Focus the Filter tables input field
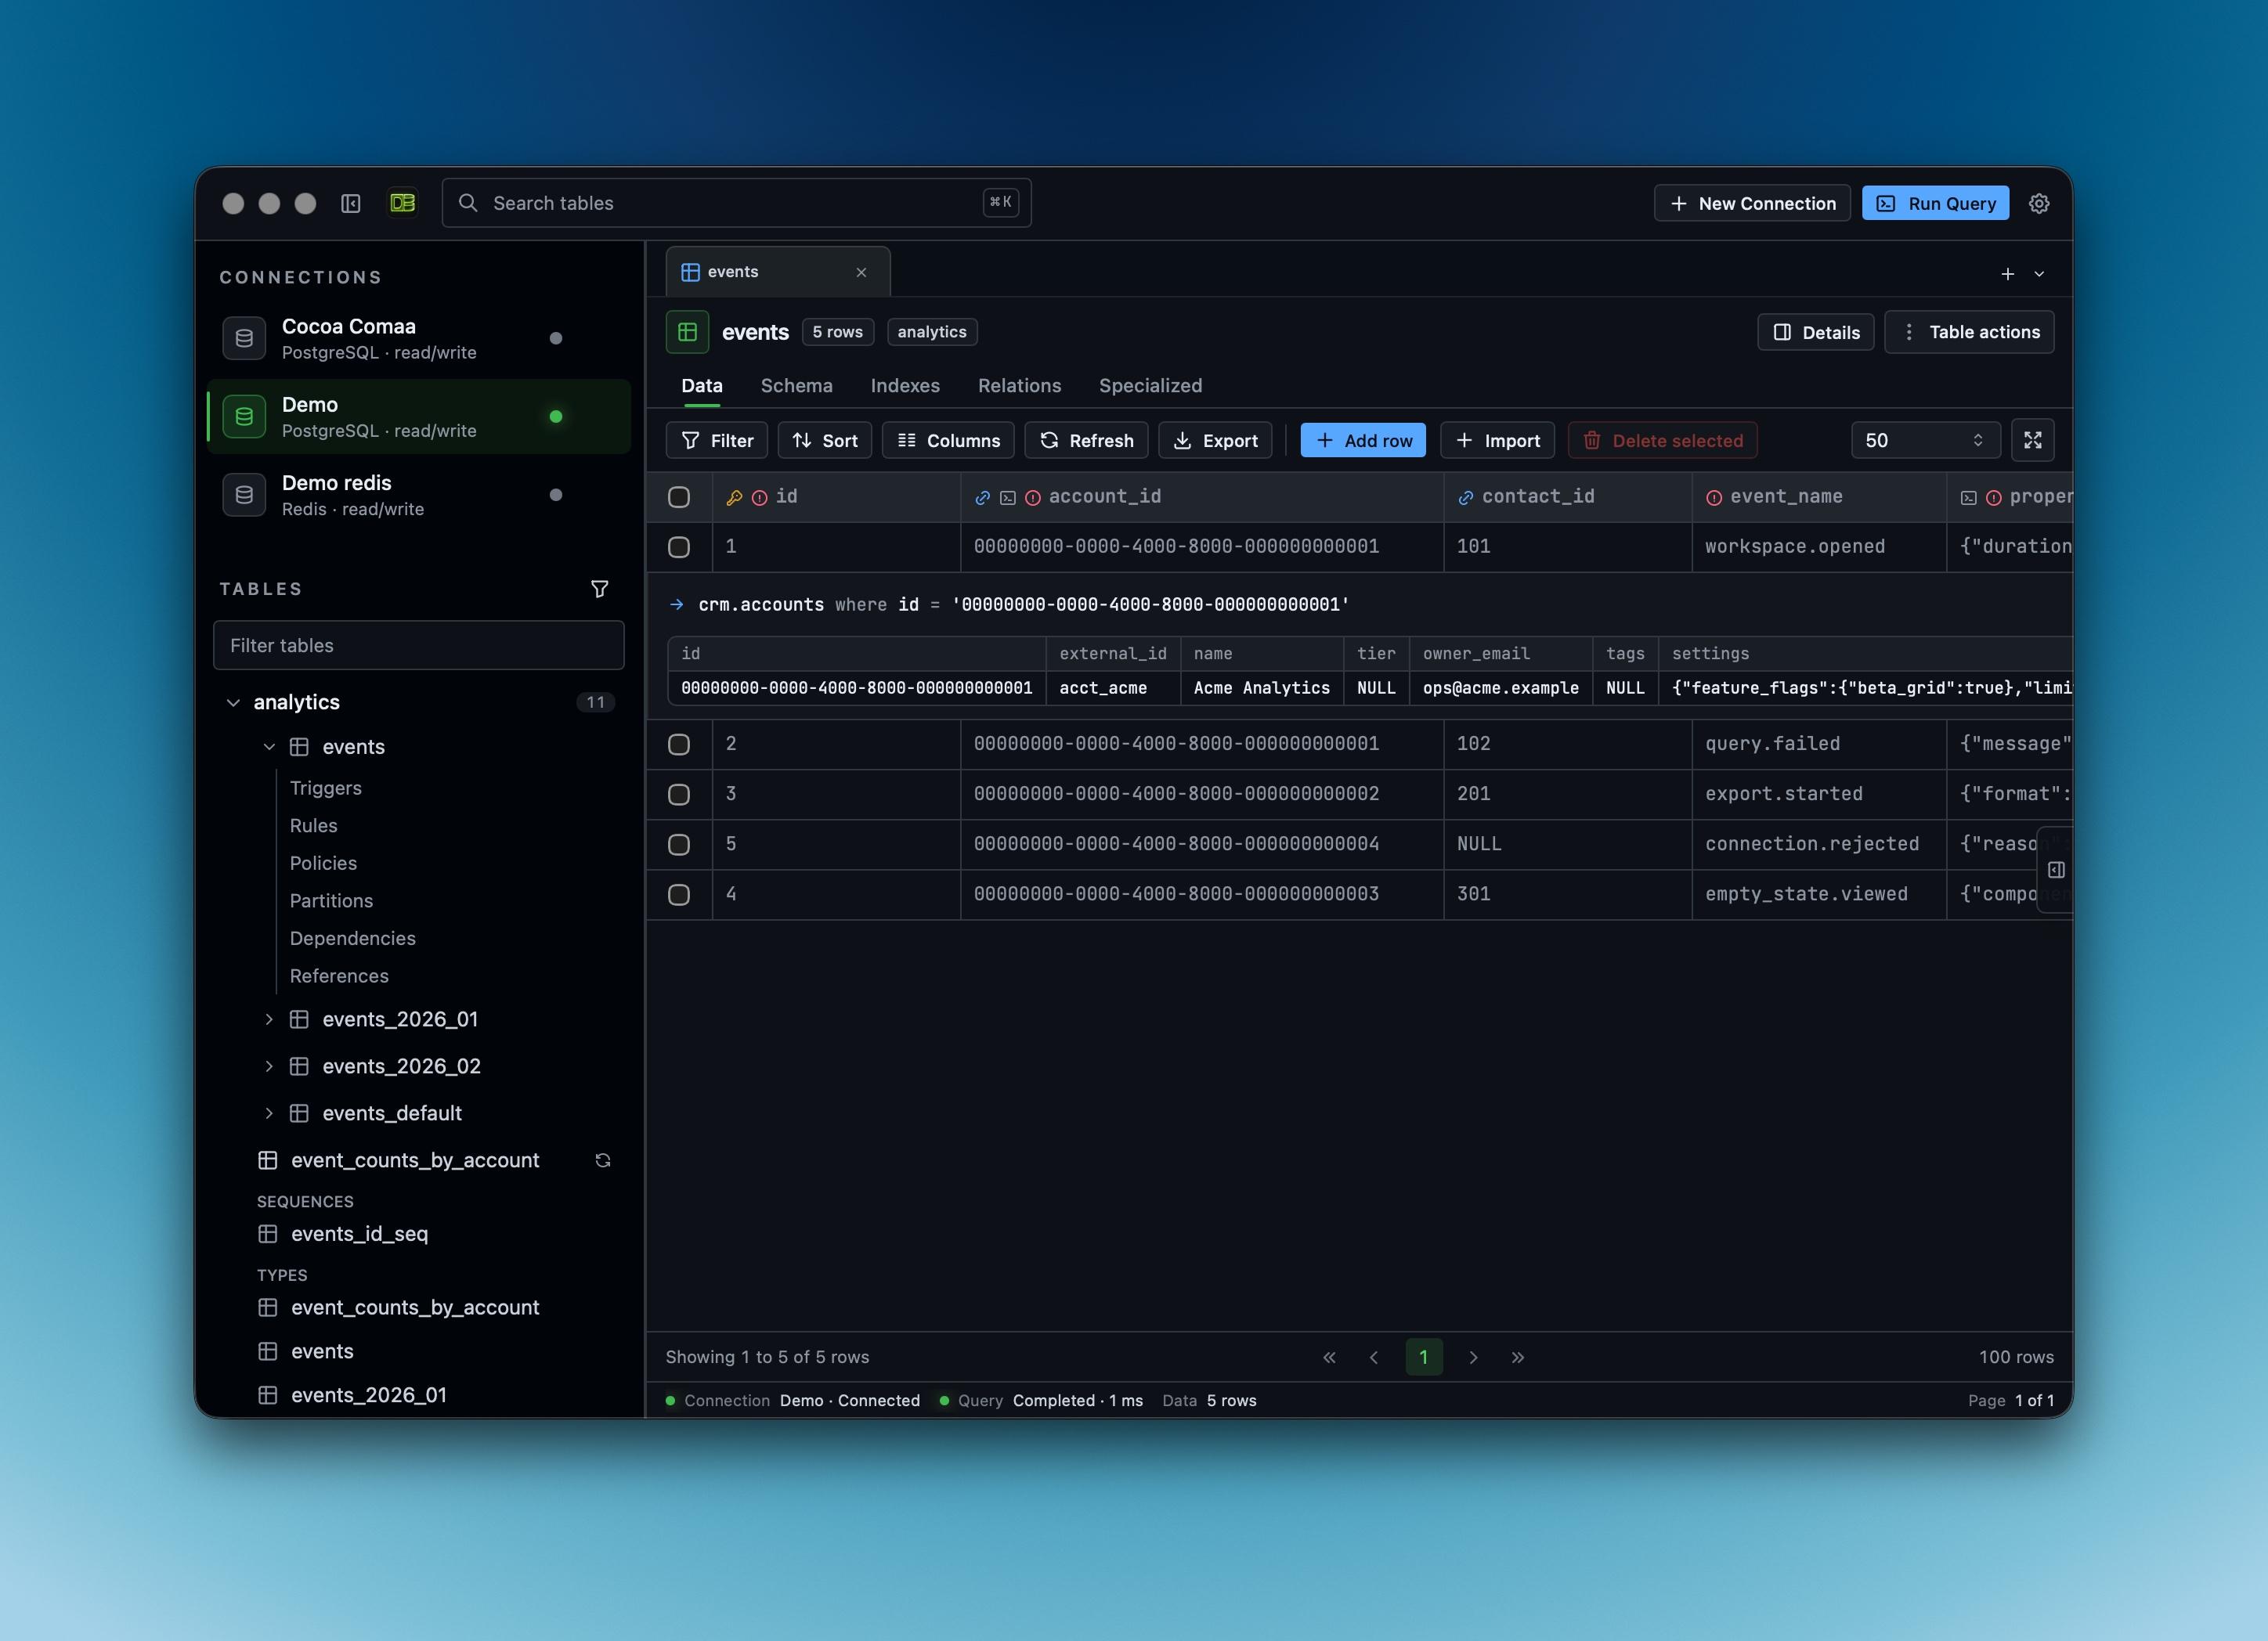This screenshot has height=1641, width=2268. 419,645
